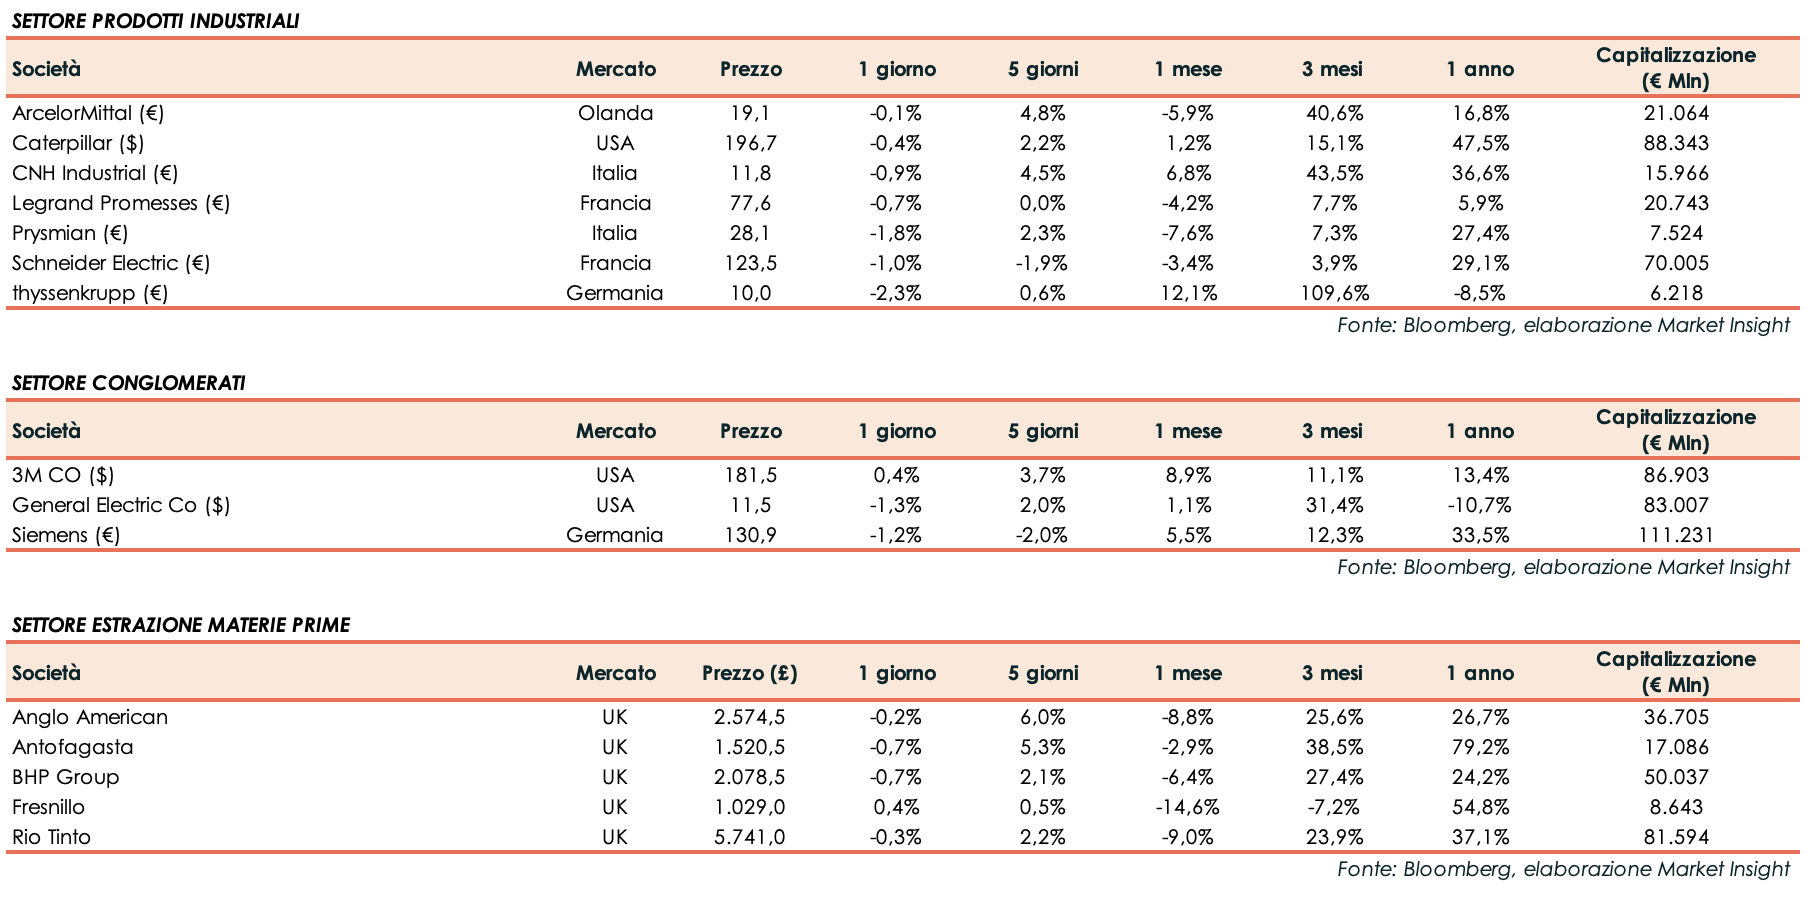The width and height of the screenshot is (1814, 898).
Task: Click the Settore Prodotti Industriali heading
Action: (x=155, y=21)
